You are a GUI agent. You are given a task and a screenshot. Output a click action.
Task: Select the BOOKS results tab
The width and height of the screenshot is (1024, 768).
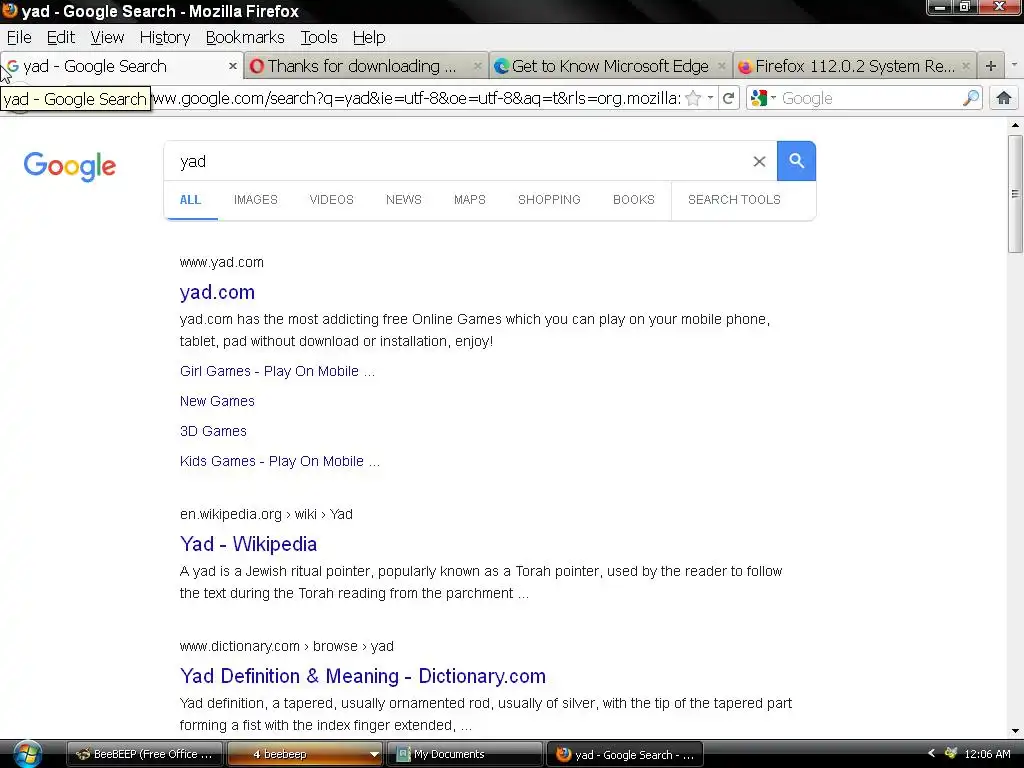click(633, 200)
